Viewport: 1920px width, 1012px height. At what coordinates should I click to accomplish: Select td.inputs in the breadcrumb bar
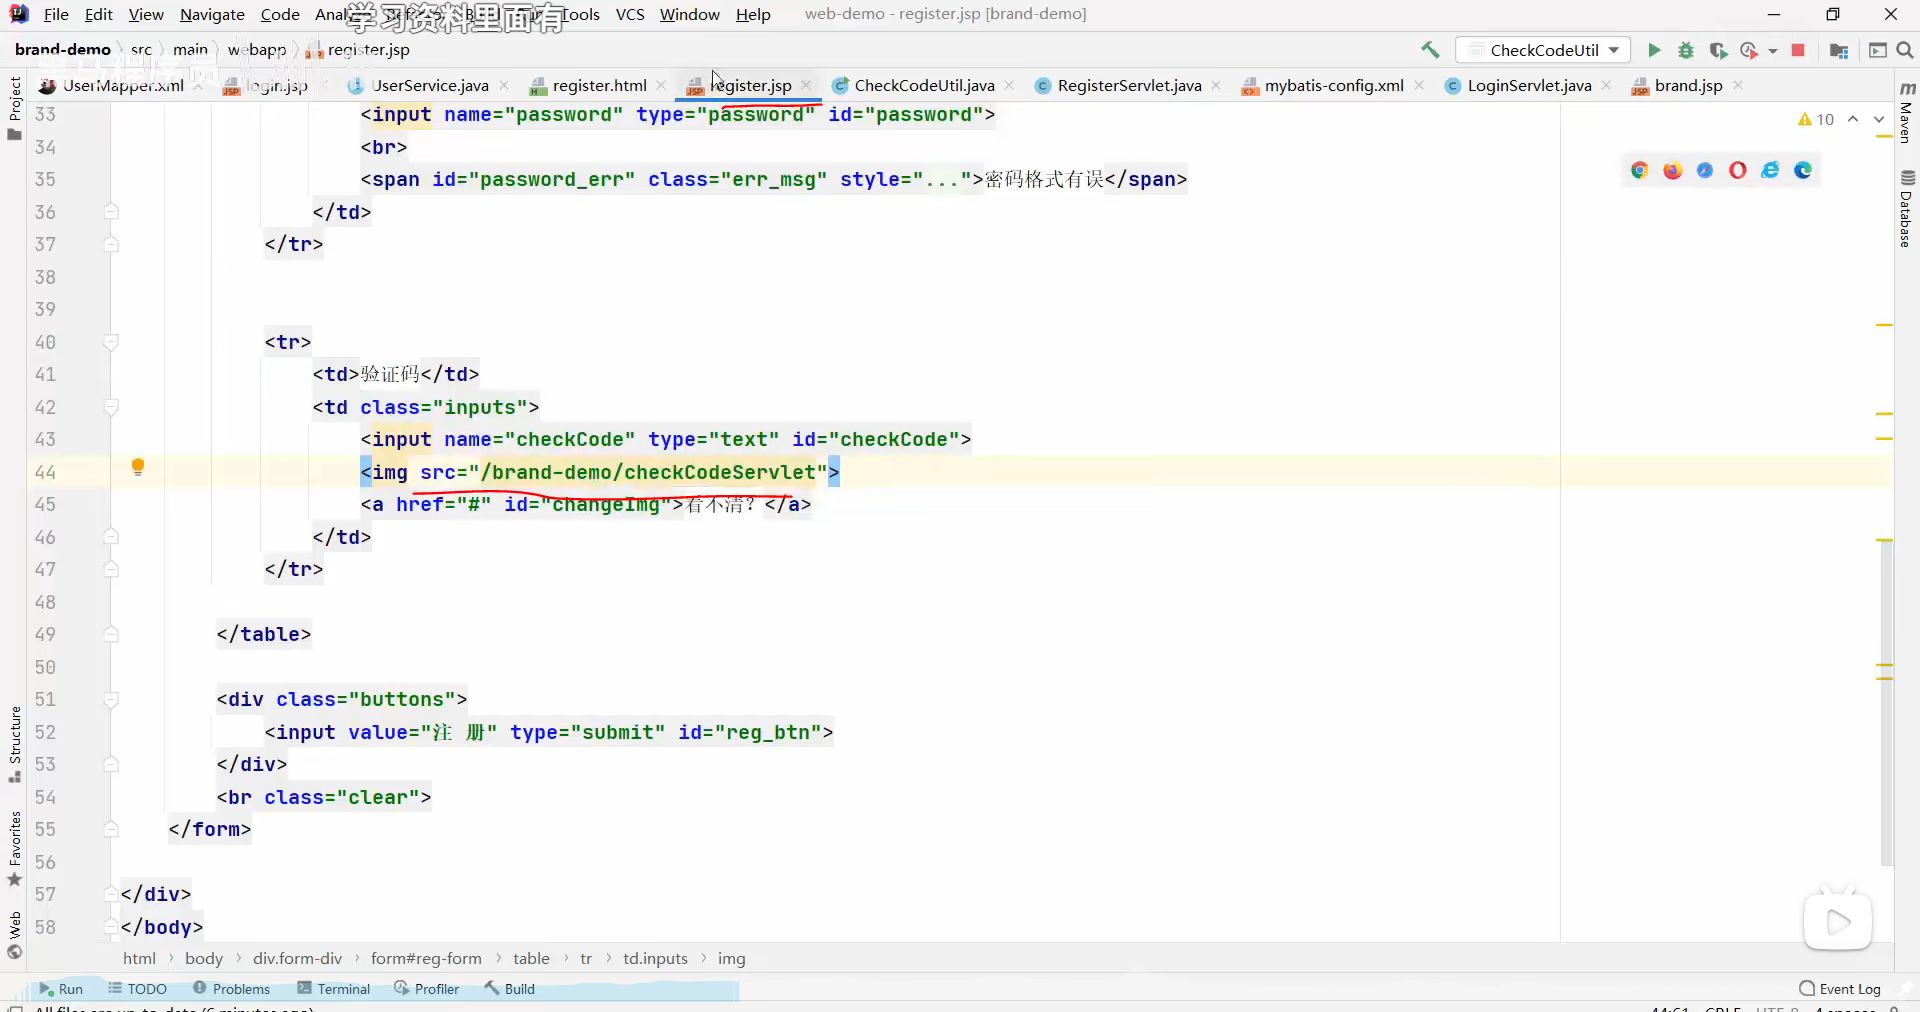(x=655, y=958)
